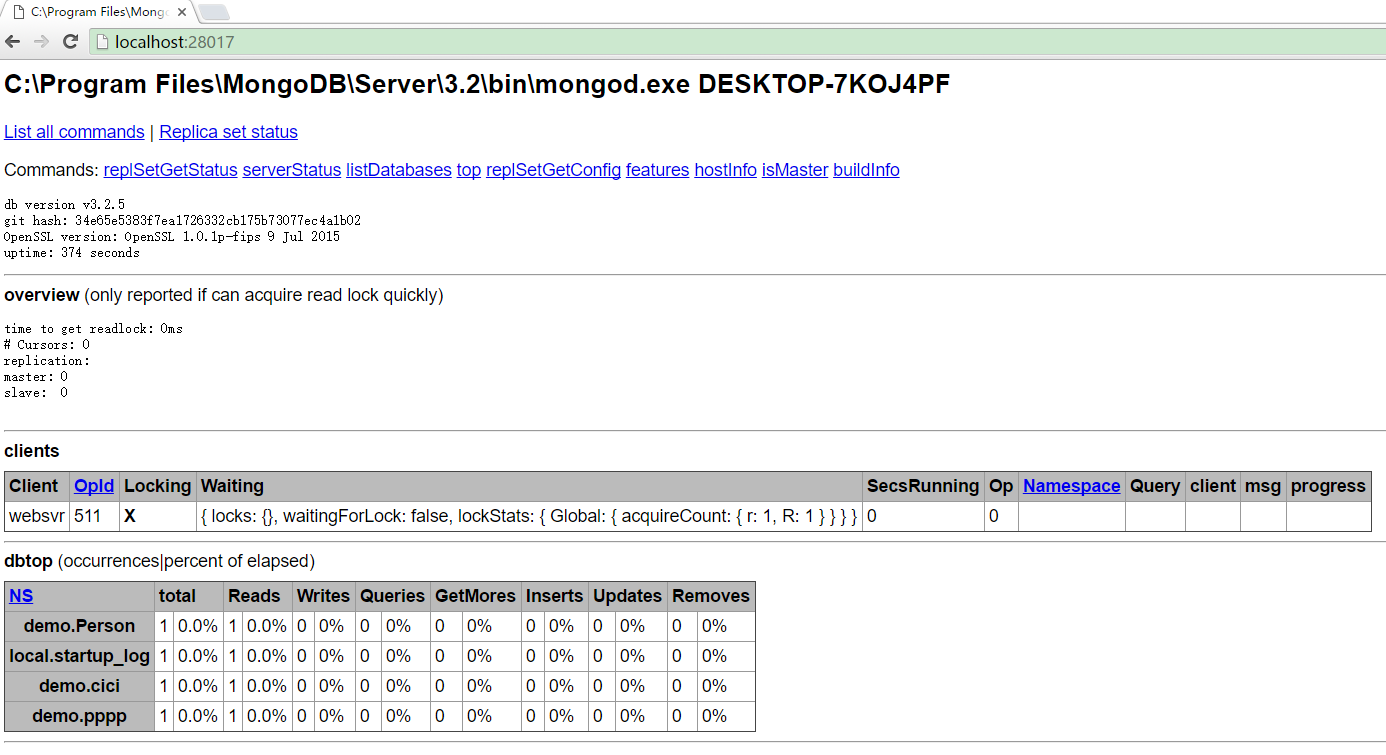This screenshot has height=755, width=1386.
Task: Click the OpId column header link
Action: 94,486
